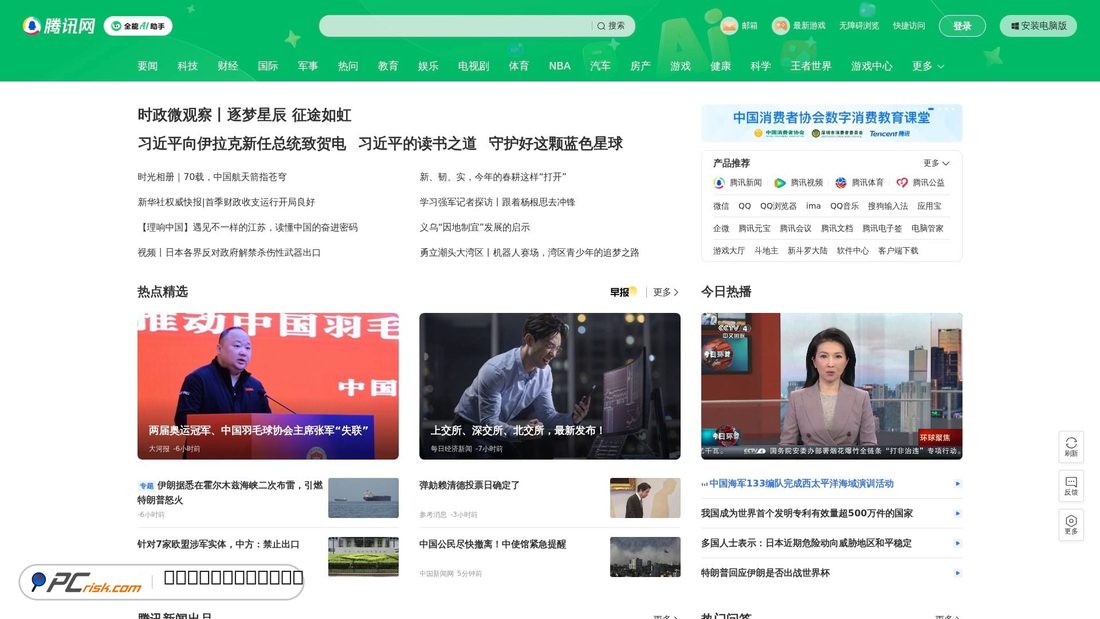Play 中国海军133编队 video arrow icon

click(x=958, y=484)
